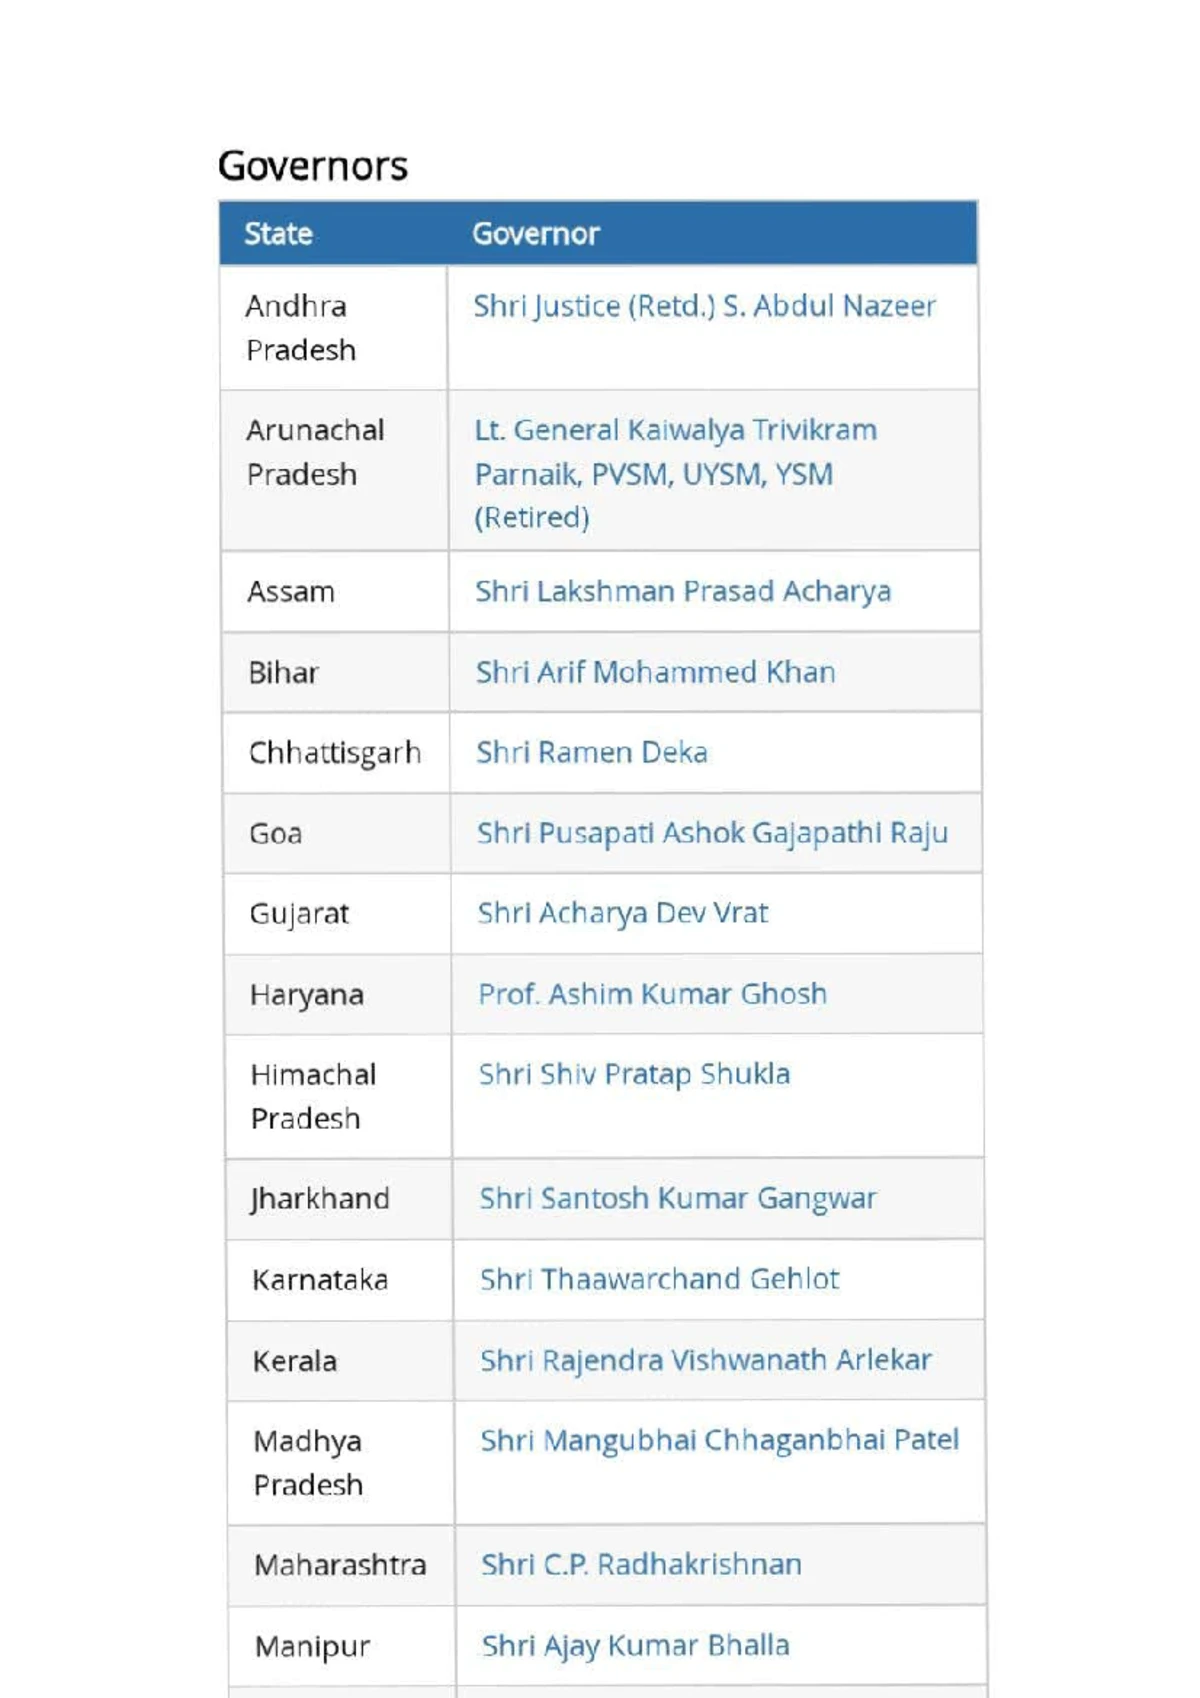The image size is (1200, 1698).
Task: Open Shri Justice (Retd.) S. Abdul Nazeer link
Action: (704, 306)
